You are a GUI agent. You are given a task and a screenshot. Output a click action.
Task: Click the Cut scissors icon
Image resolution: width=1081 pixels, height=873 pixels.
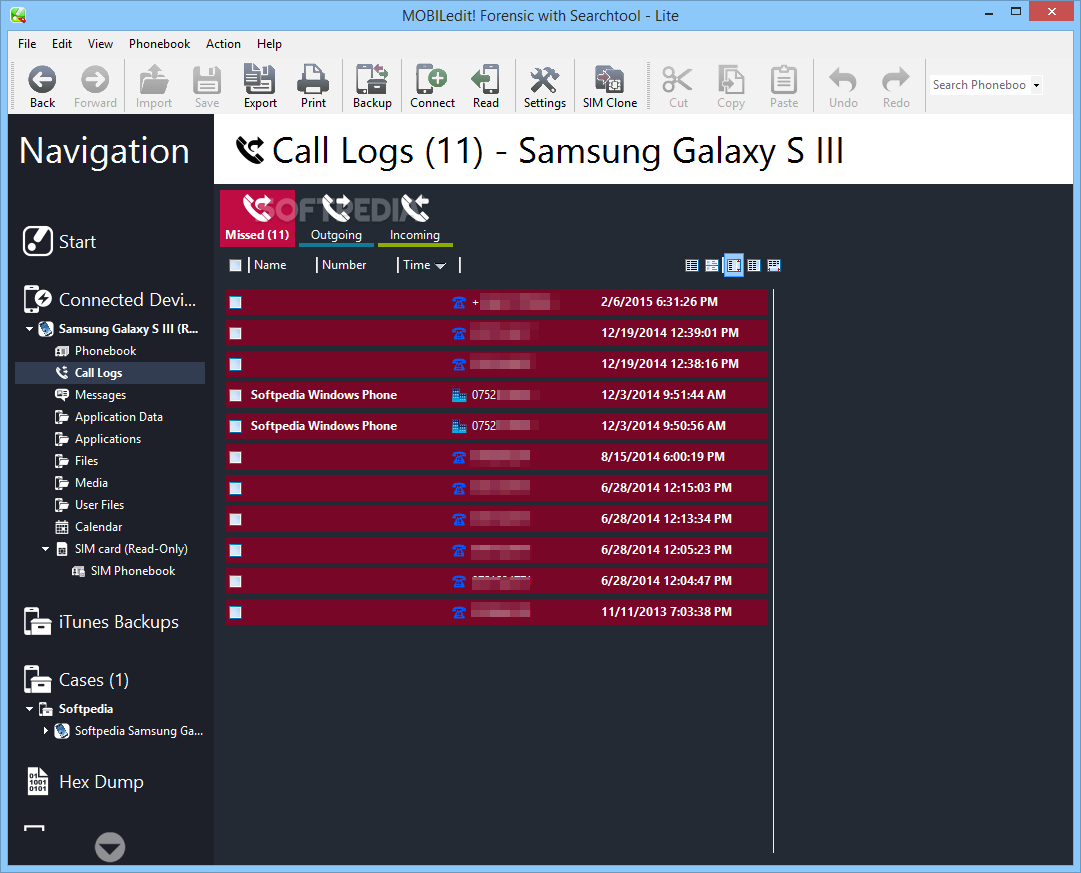(678, 80)
